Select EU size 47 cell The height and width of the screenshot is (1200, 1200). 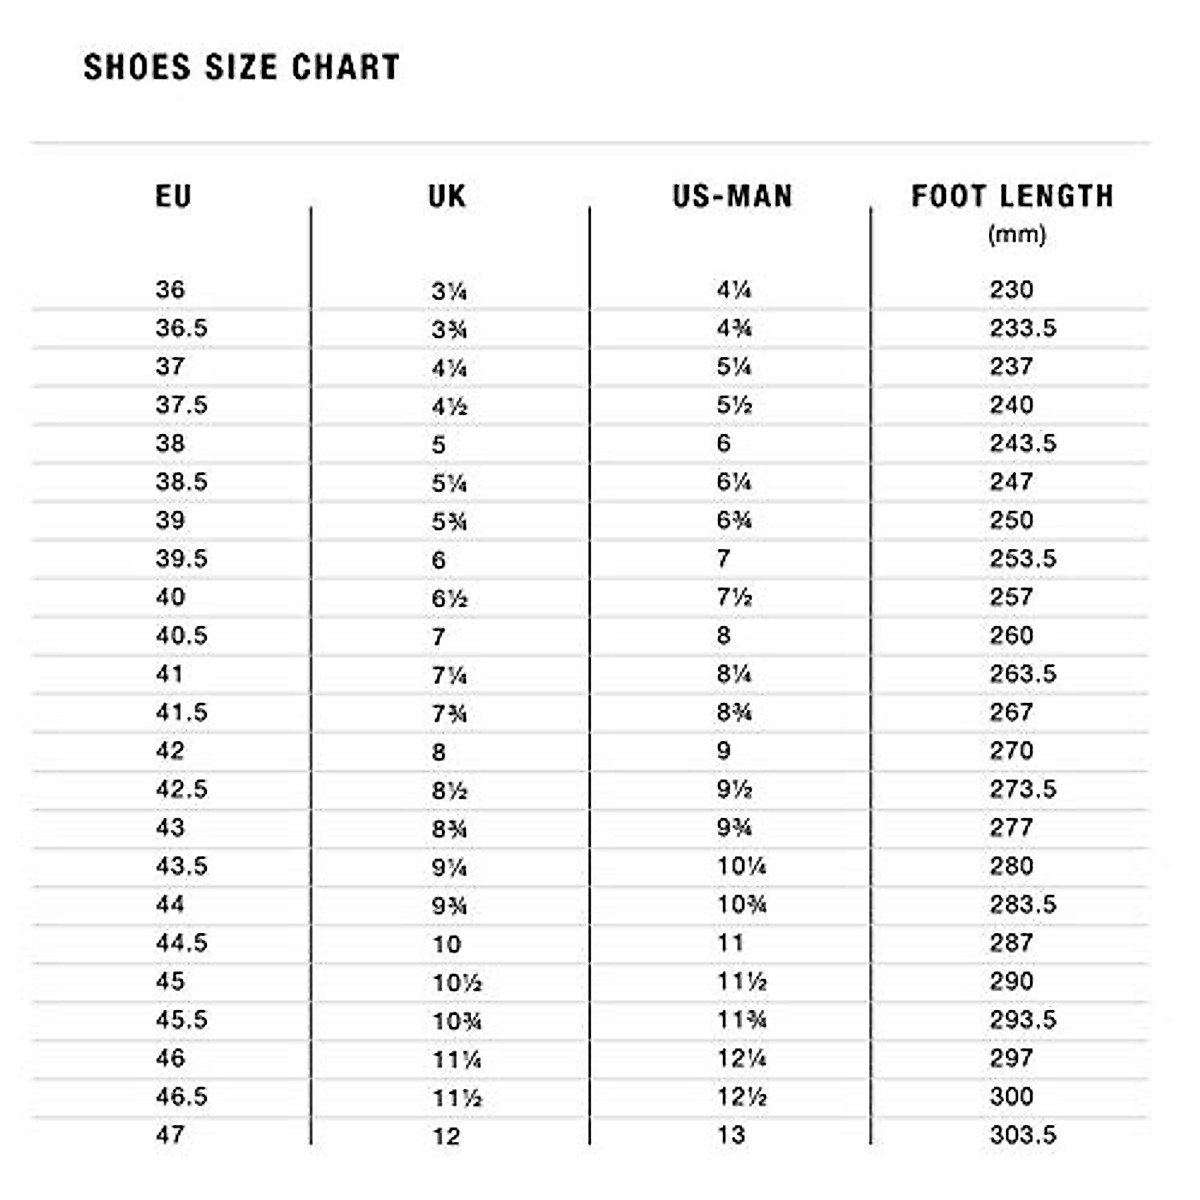(170, 1135)
